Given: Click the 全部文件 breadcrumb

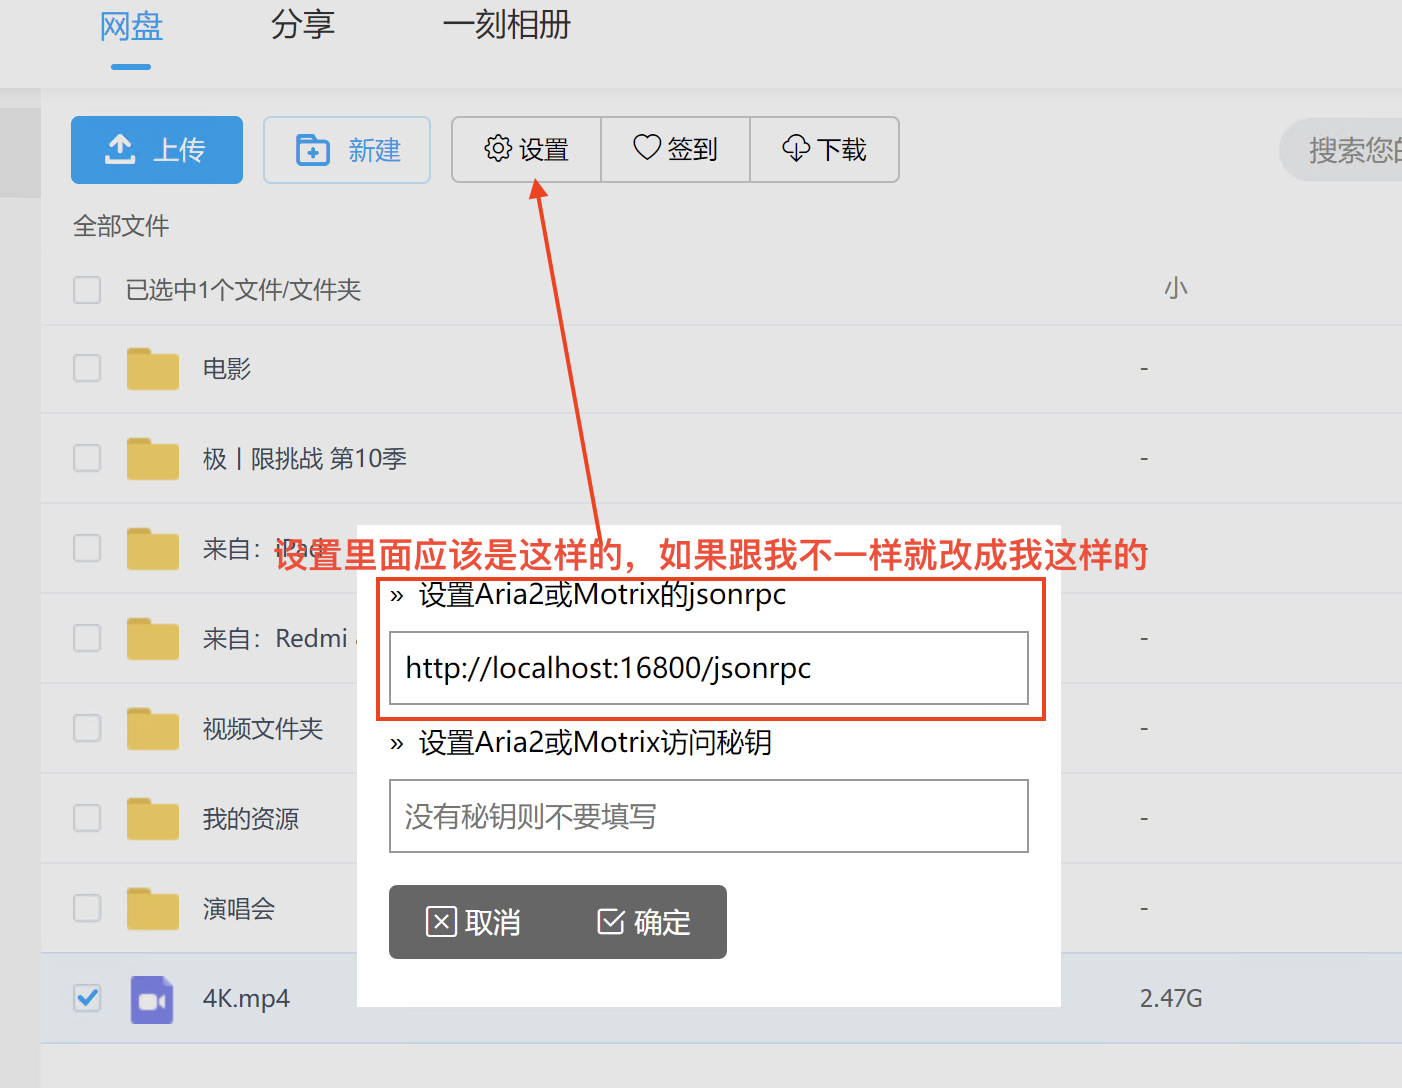Looking at the screenshot, I should [x=121, y=226].
